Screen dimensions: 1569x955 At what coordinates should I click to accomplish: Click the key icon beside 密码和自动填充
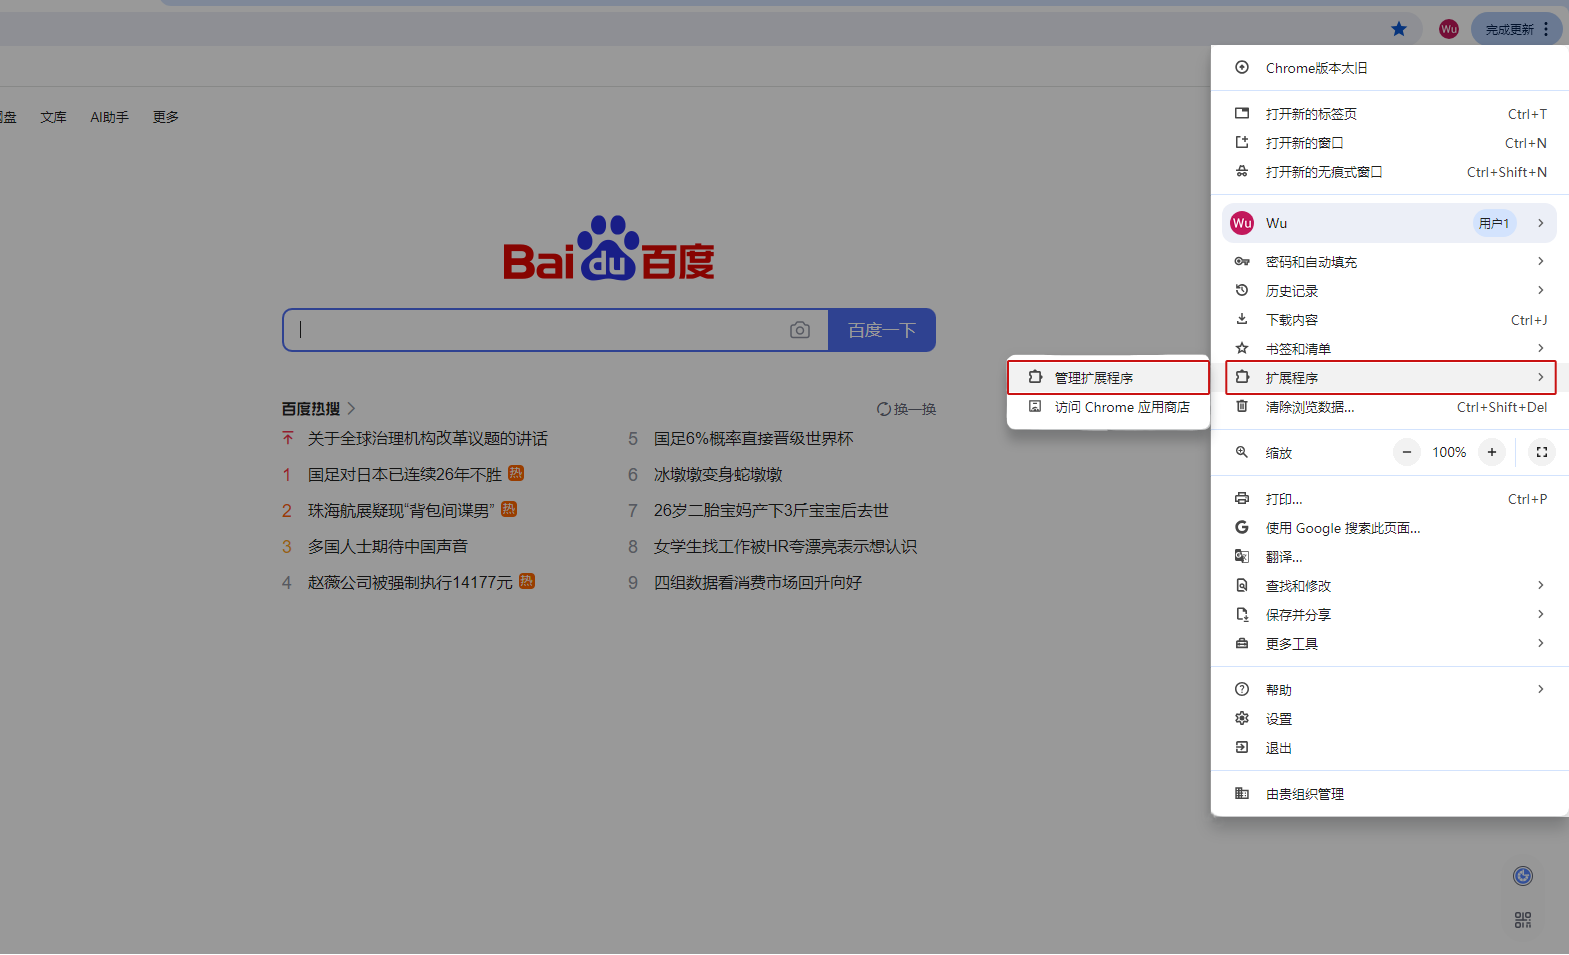pos(1242,261)
